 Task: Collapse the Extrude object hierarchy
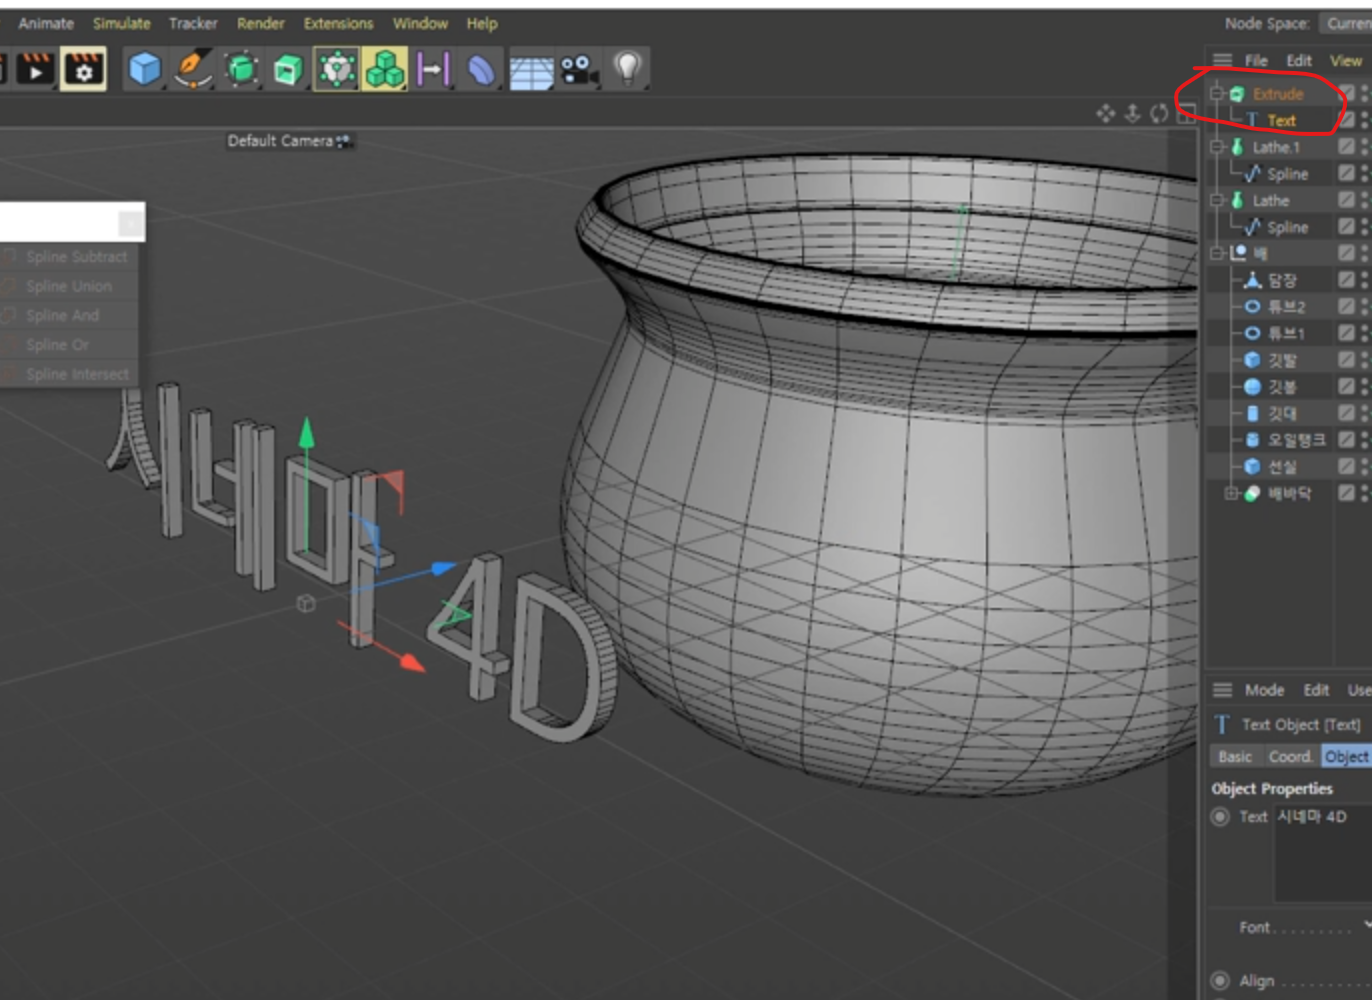click(x=1217, y=93)
